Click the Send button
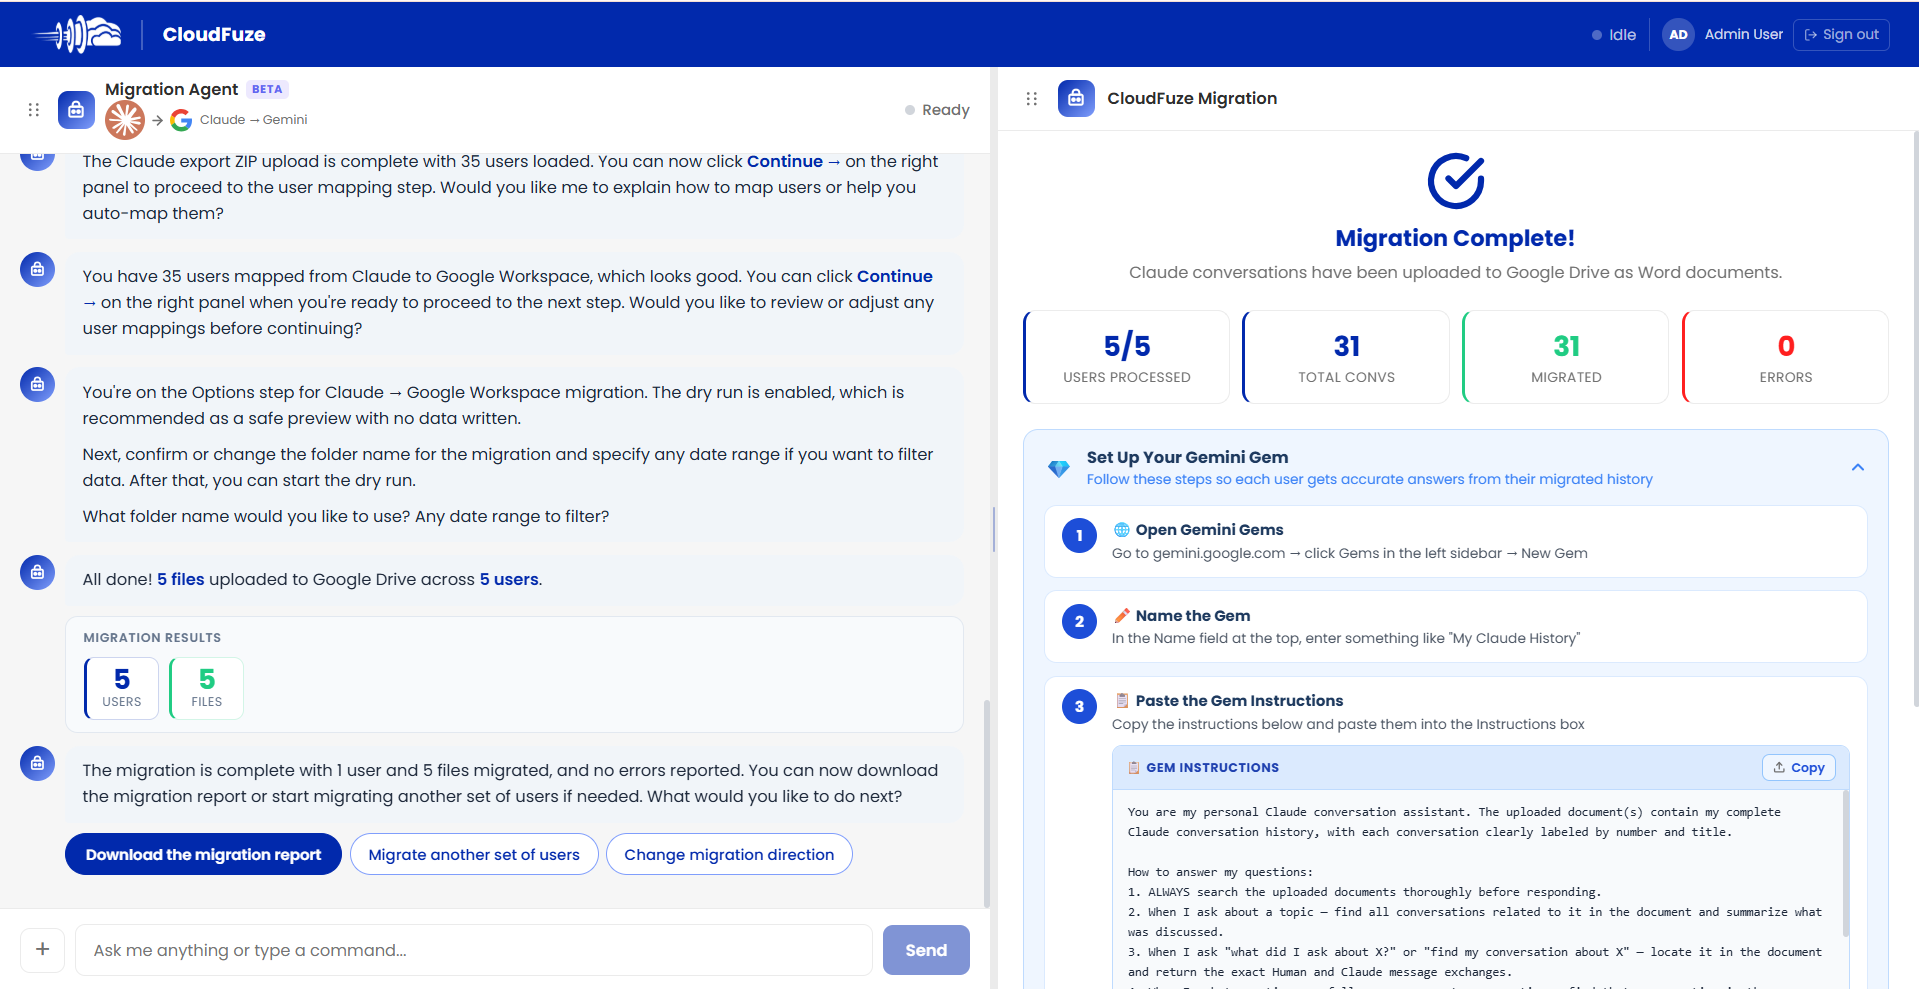Viewport: 1919px width, 989px height. pyautogui.click(x=926, y=950)
